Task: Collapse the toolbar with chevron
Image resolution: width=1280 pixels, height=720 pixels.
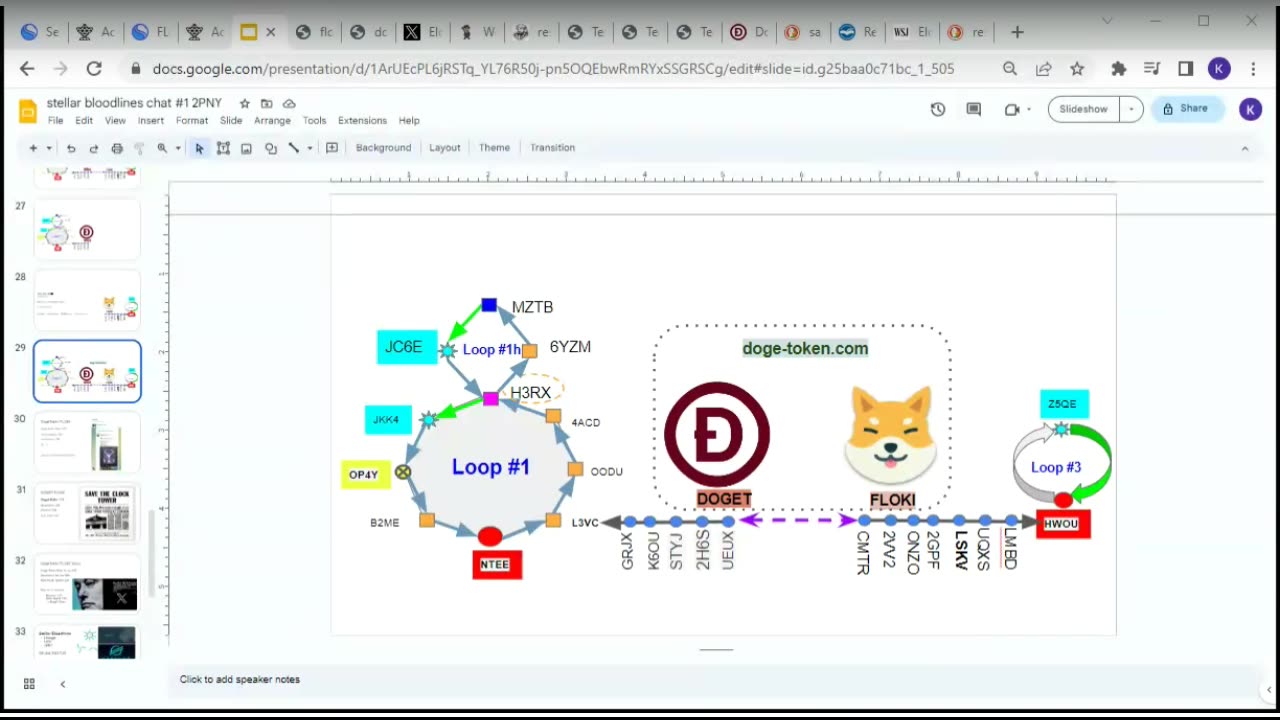Action: [x=1245, y=148]
